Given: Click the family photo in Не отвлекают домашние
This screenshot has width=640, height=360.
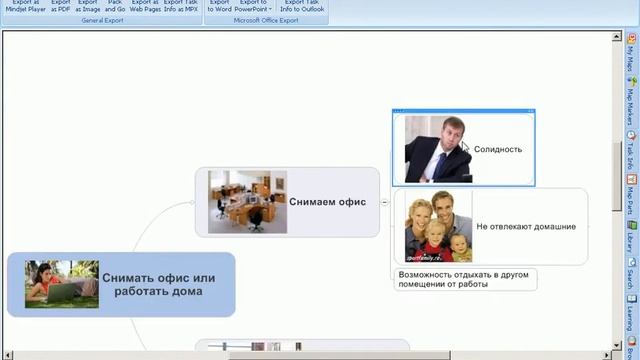Looking at the screenshot, I should [x=438, y=227].
